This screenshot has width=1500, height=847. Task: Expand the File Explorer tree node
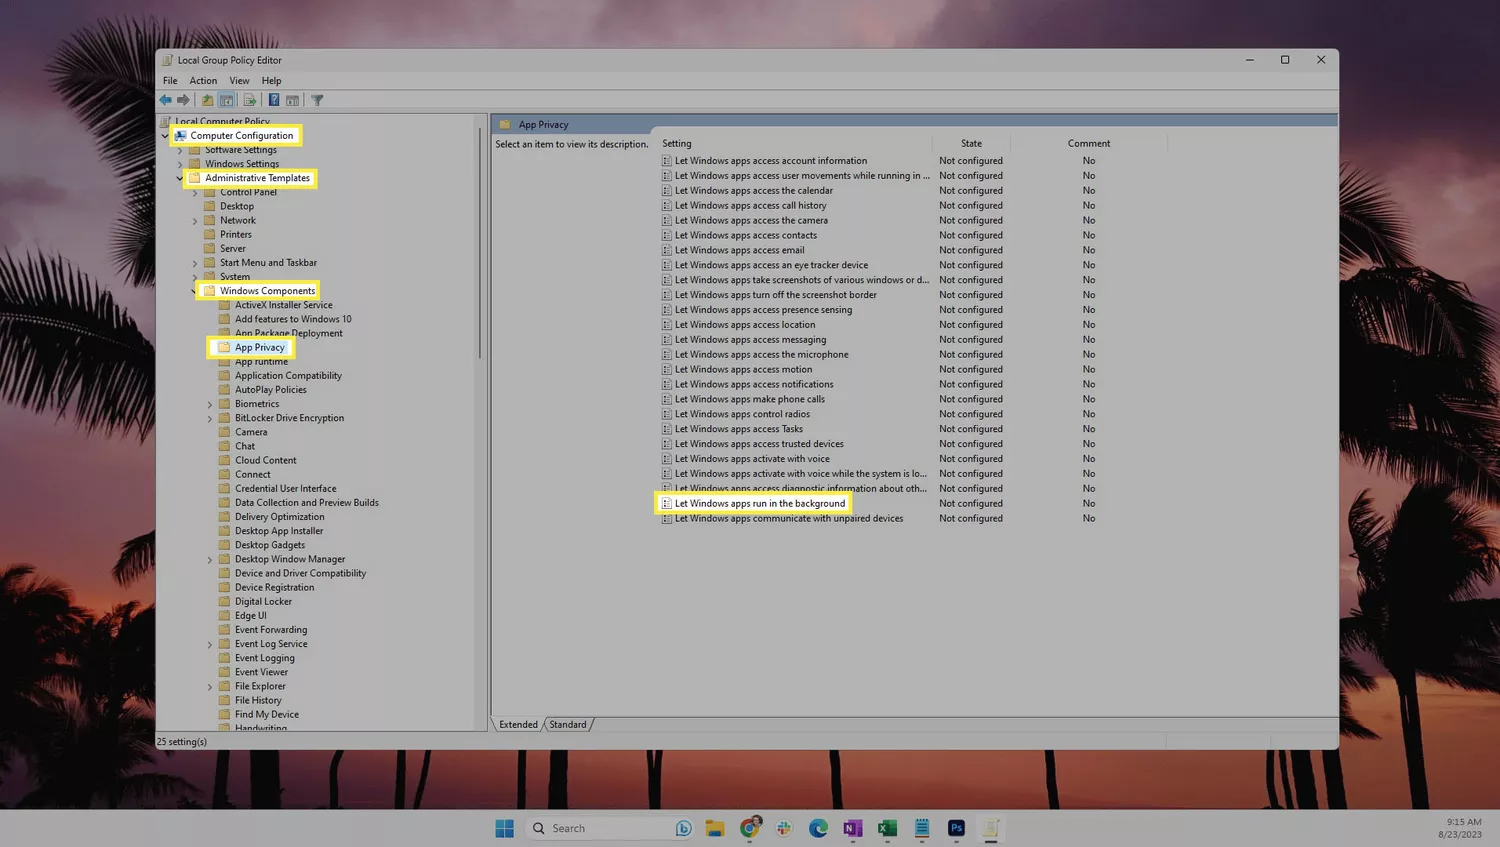tap(210, 687)
